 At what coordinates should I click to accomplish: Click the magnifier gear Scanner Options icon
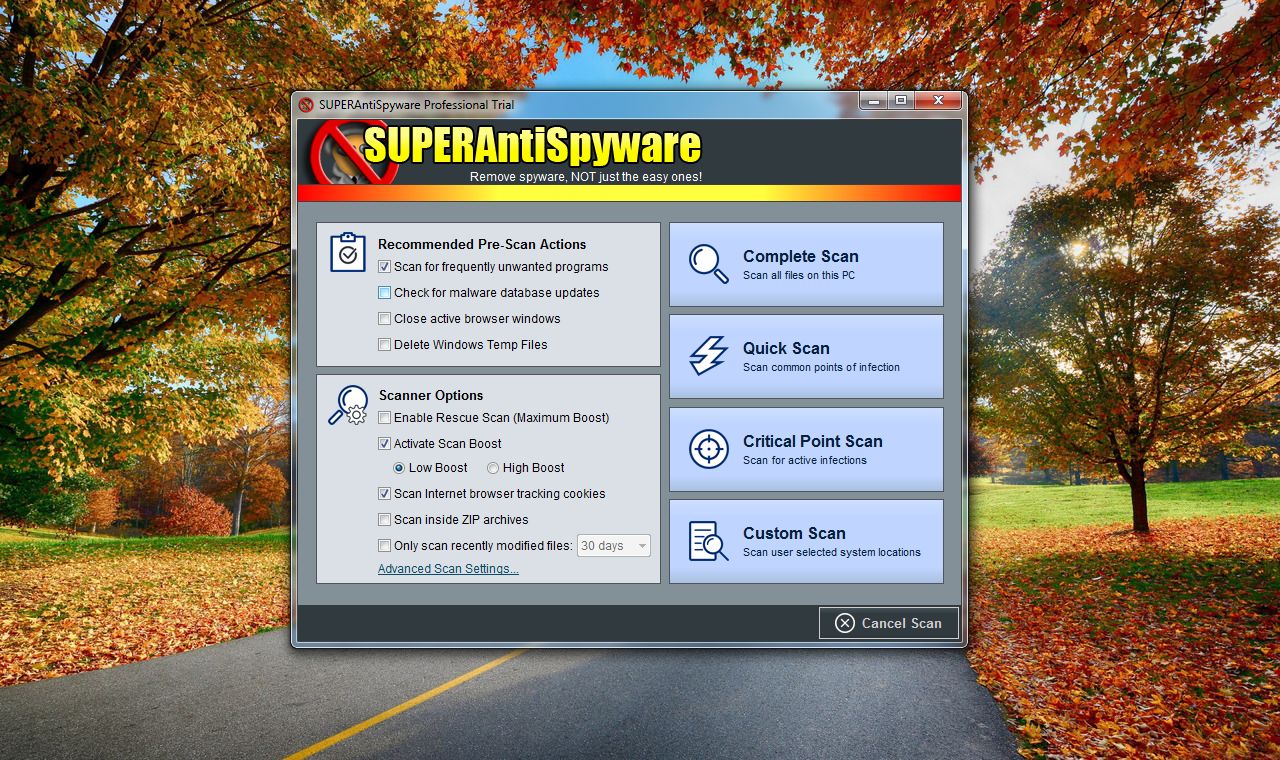coord(347,404)
